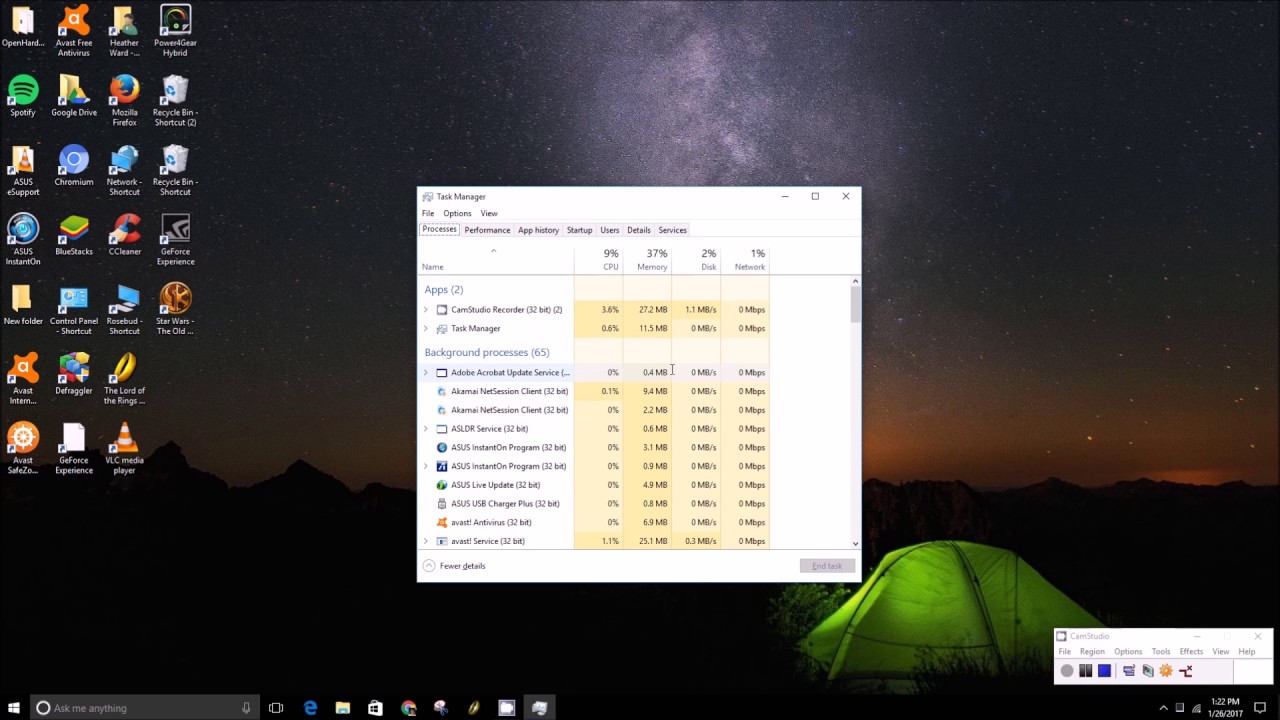The height and width of the screenshot is (720, 1280).
Task: Expand the CamStudio Recorder process group
Action: pos(426,310)
